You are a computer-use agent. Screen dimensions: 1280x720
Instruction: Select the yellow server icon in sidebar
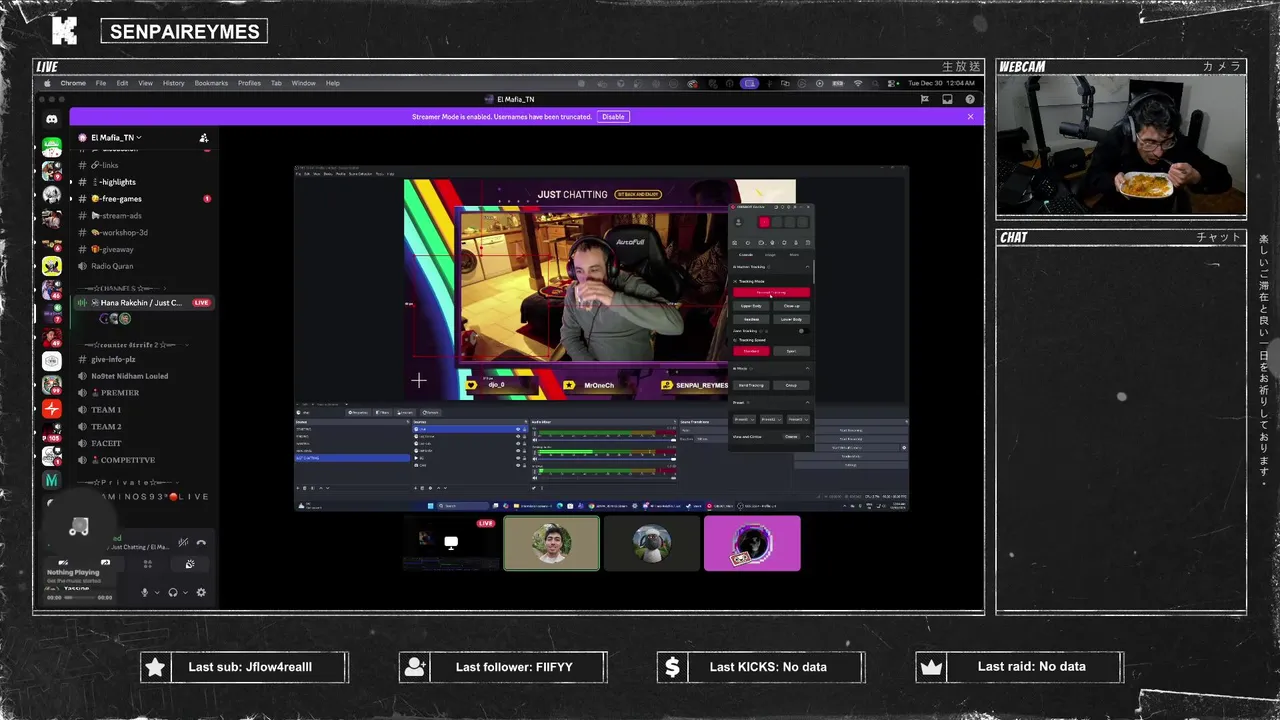point(52,266)
